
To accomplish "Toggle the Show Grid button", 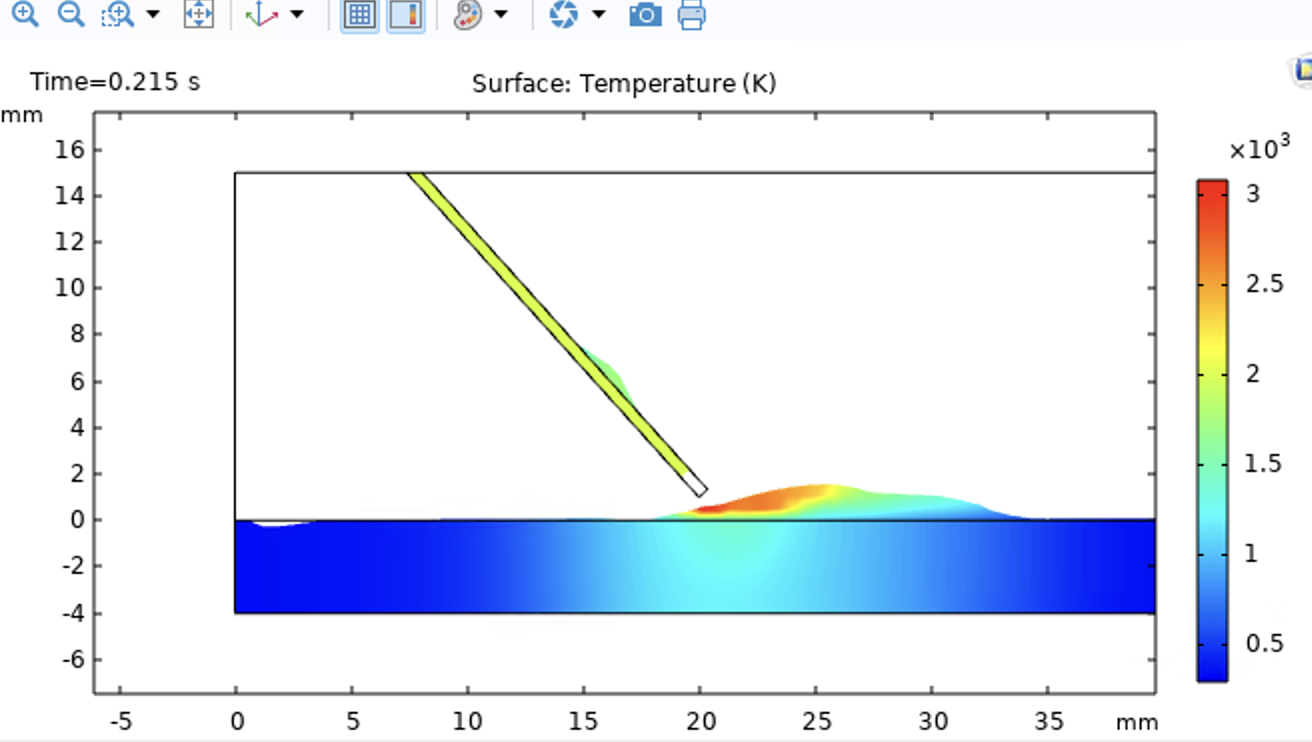I will tap(360, 14).
